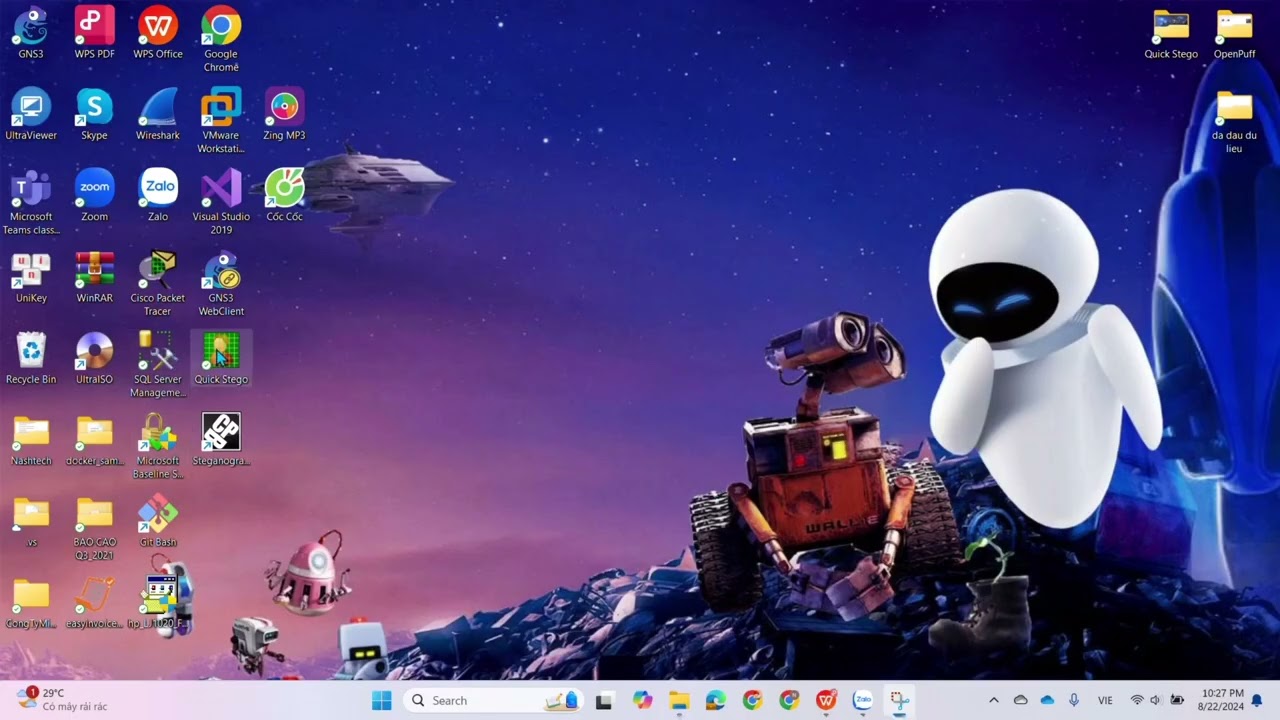Open the GNS3 WebClient shortcut
The width and height of the screenshot is (1280, 720).
pos(221,273)
